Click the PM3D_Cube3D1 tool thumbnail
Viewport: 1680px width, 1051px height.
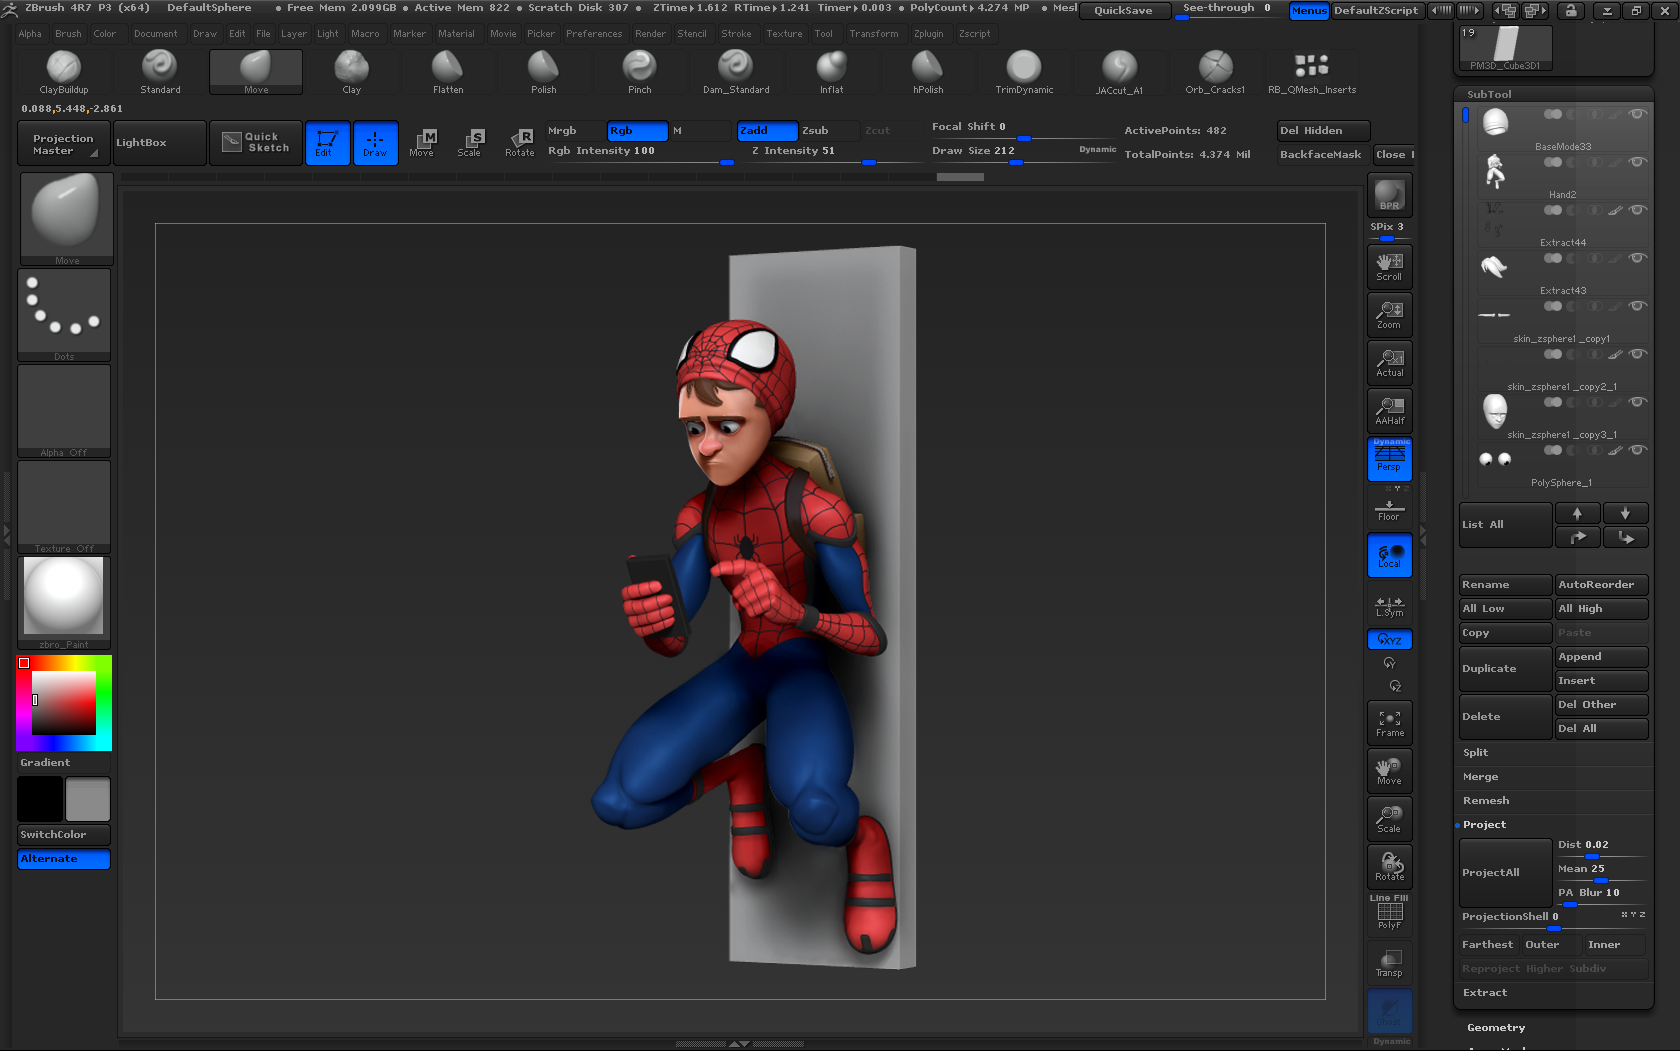point(1506,48)
